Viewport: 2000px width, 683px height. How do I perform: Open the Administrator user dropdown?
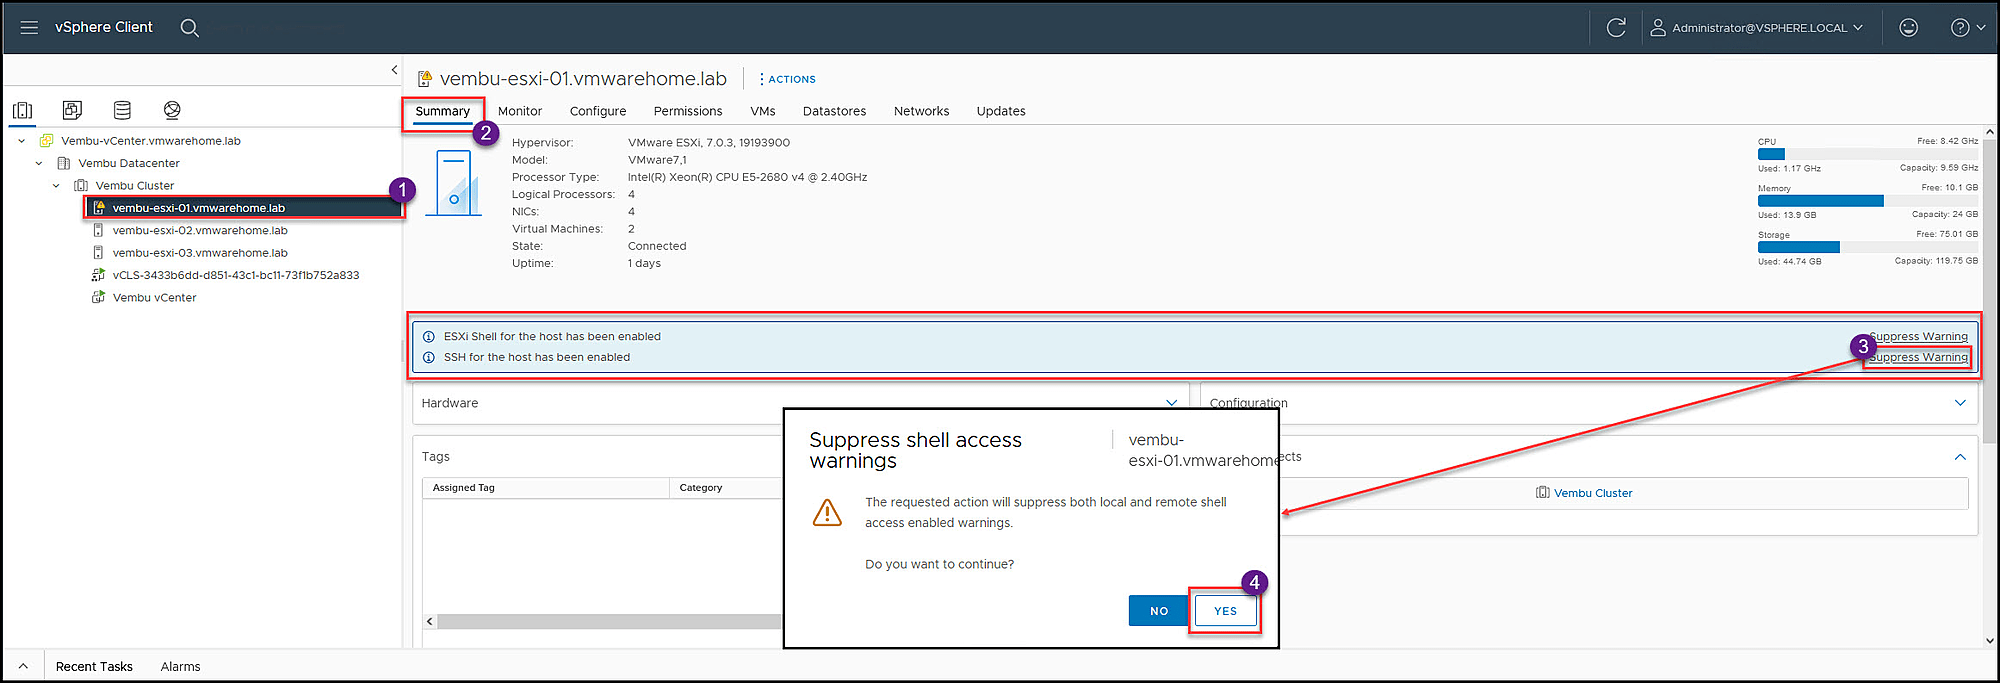[1757, 28]
